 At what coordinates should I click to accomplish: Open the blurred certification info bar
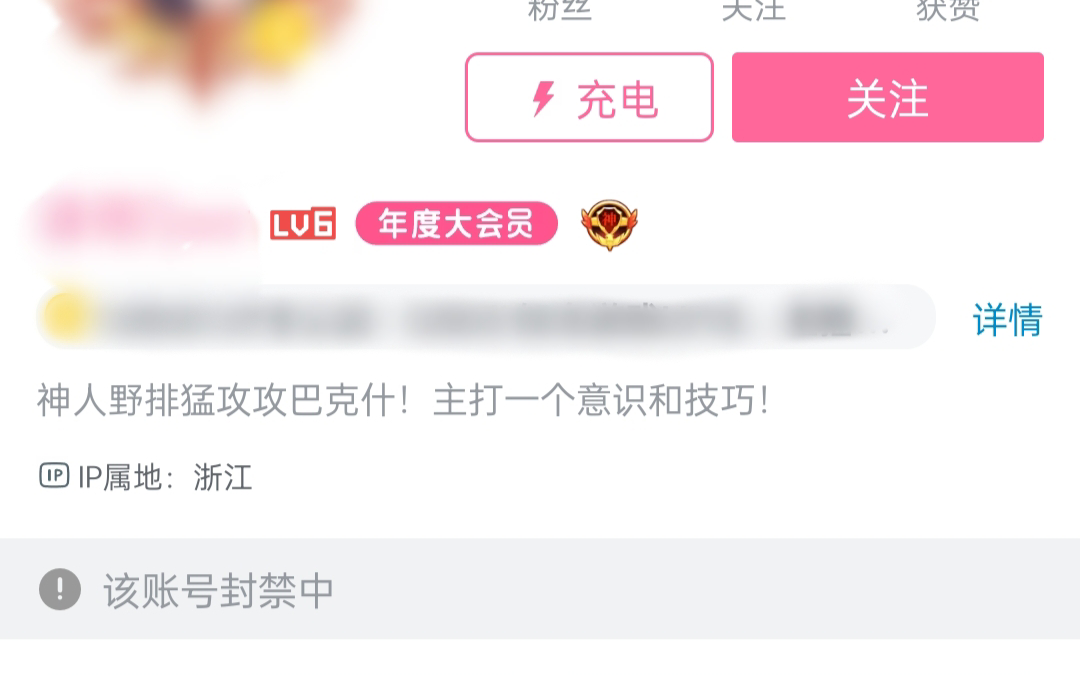tap(486, 317)
